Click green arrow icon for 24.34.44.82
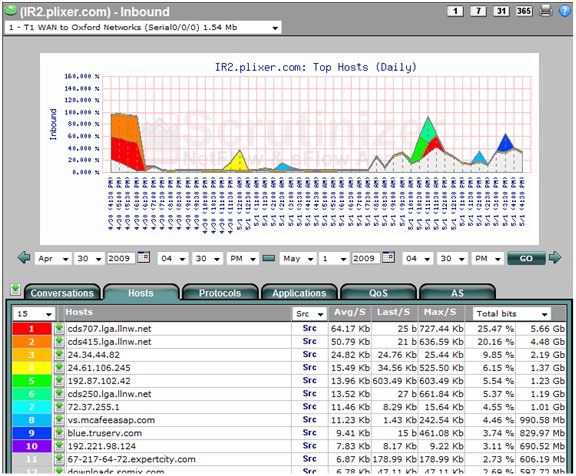The height and width of the screenshot is (476, 576). (59, 355)
